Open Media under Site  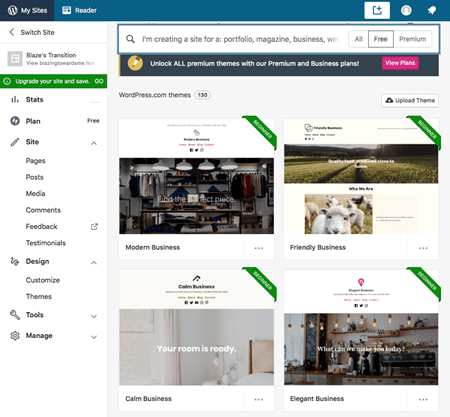pyautogui.click(x=35, y=193)
